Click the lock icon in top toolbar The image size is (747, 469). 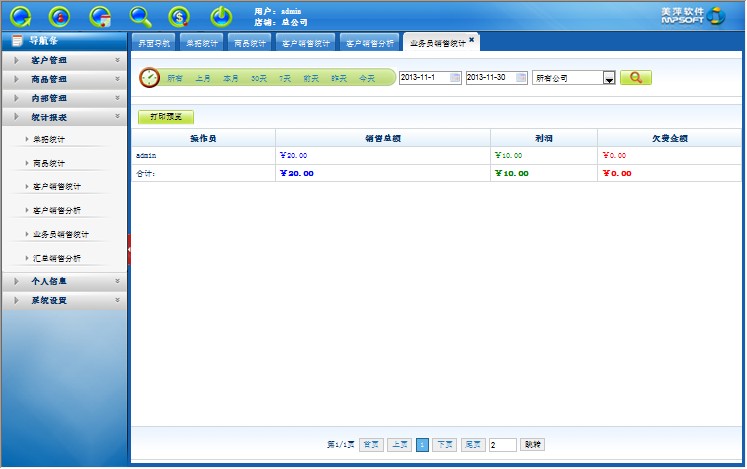[x=60, y=16]
